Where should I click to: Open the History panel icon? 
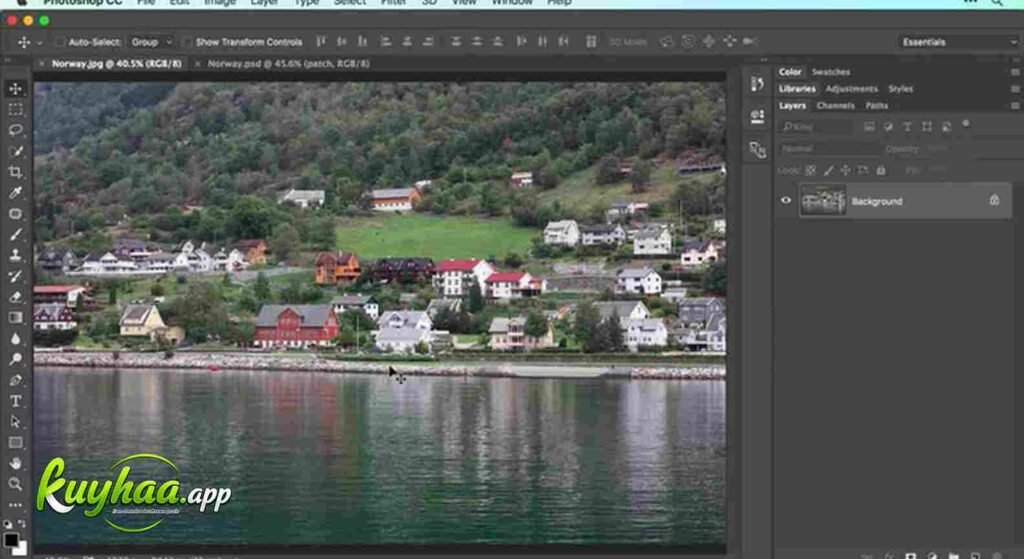tap(757, 84)
